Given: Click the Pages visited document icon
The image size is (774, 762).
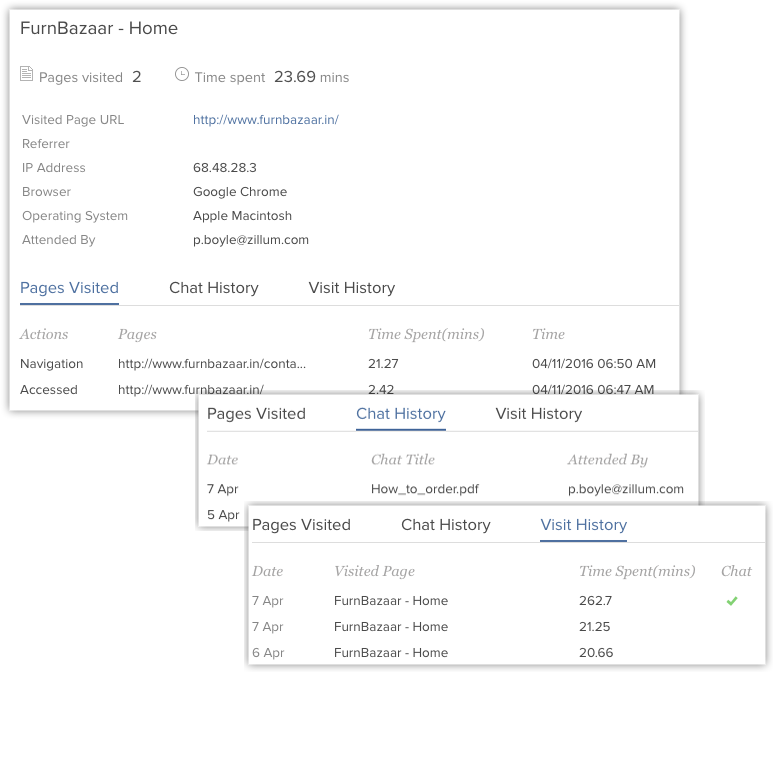Looking at the screenshot, I should pyautogui.click(x=26, y=74).
